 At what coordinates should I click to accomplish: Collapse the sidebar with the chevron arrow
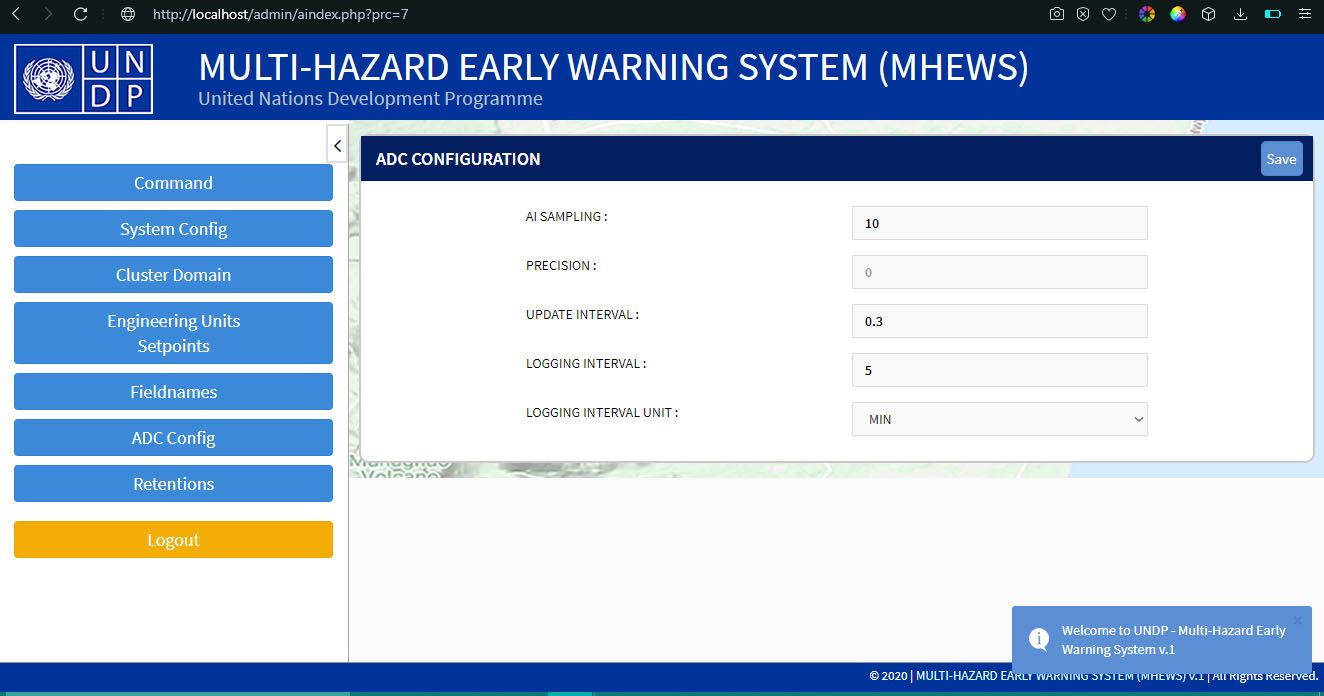tap(338, 146)
